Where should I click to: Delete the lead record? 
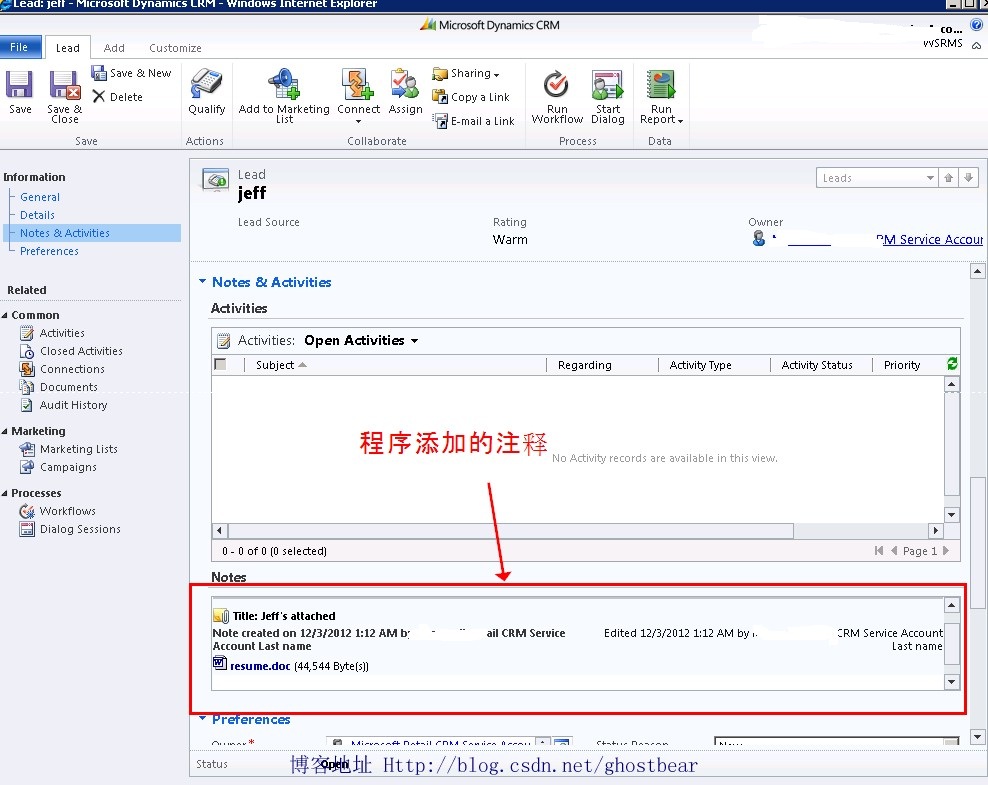(x=118, y=96)
